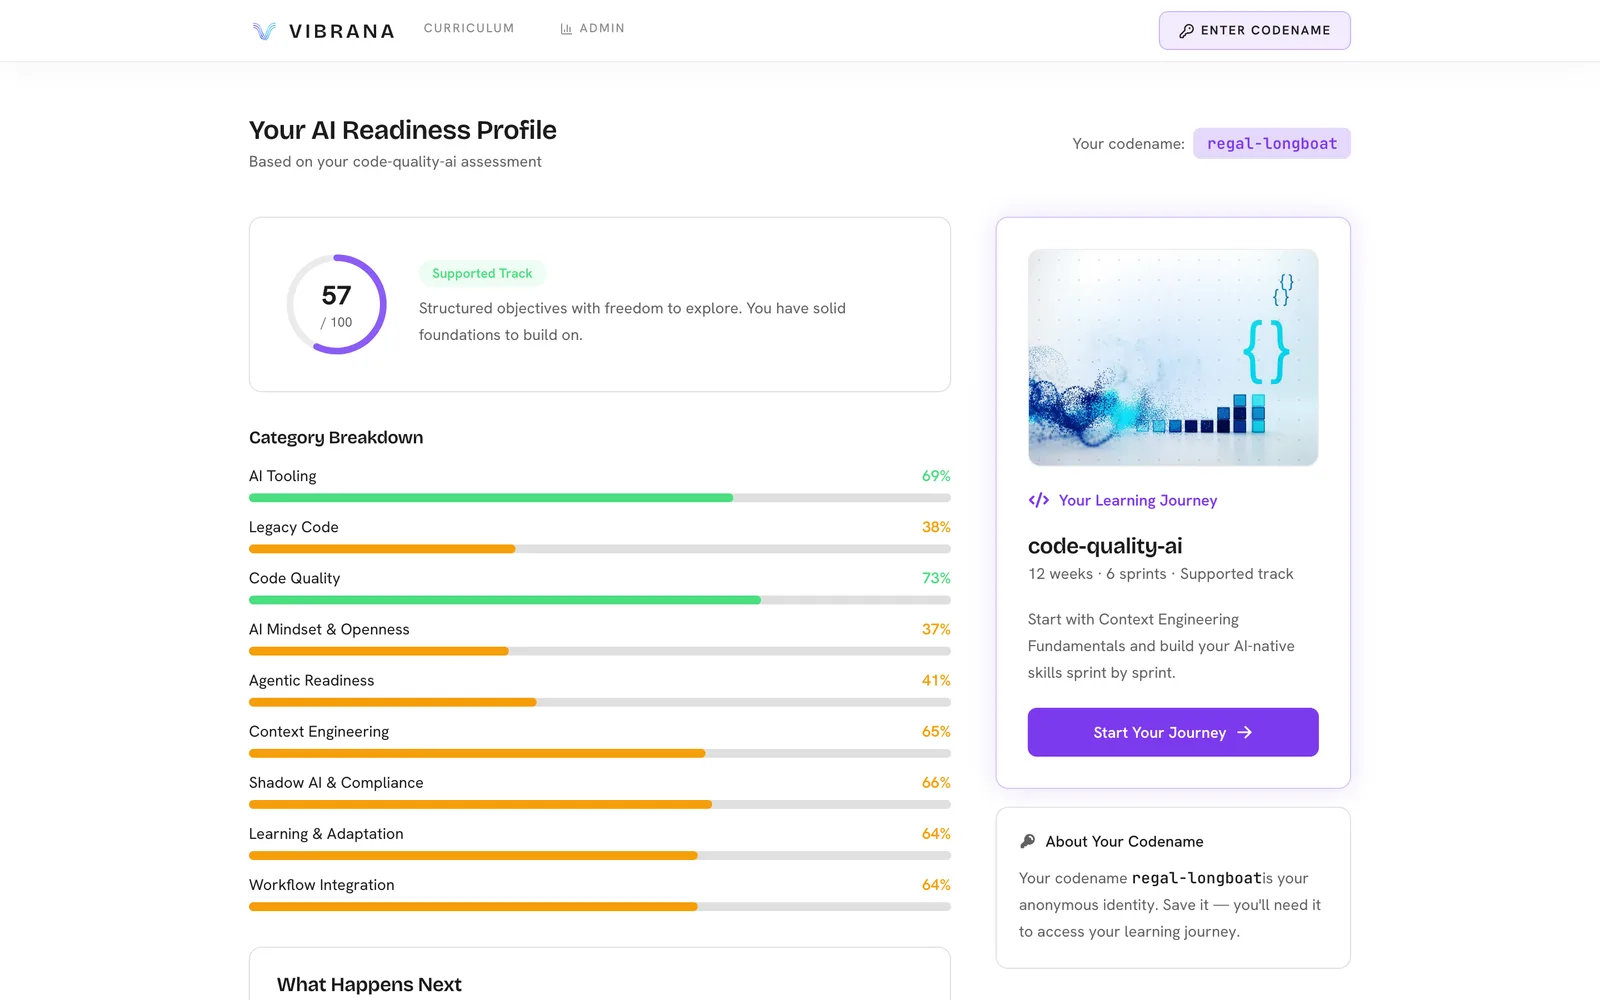
Task: Click the Code Quality 73% value
Action: coord(936,578)
